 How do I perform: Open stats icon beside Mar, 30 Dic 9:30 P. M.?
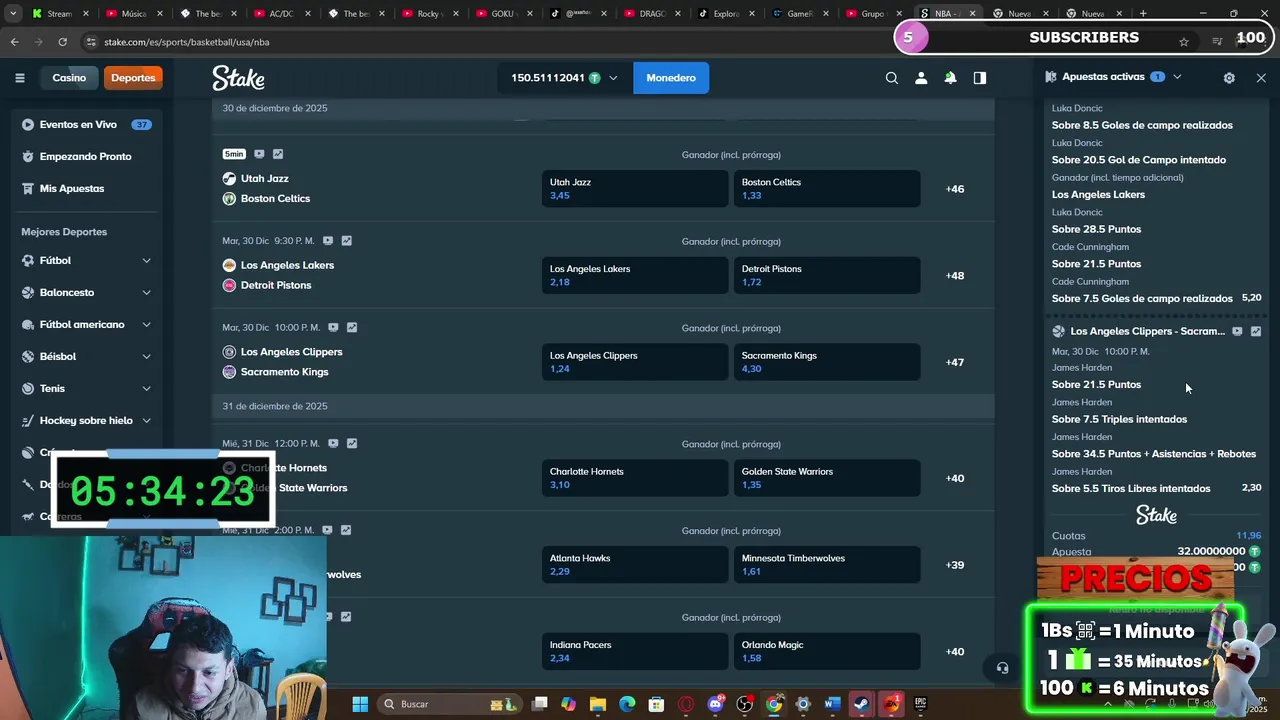click(346, 241)
